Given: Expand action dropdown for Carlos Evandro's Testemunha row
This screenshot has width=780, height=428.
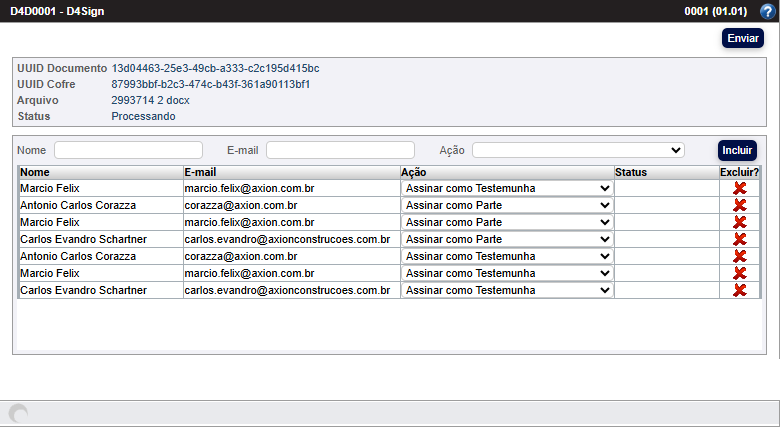Looking at the screenshot, I should pos(507,290).
